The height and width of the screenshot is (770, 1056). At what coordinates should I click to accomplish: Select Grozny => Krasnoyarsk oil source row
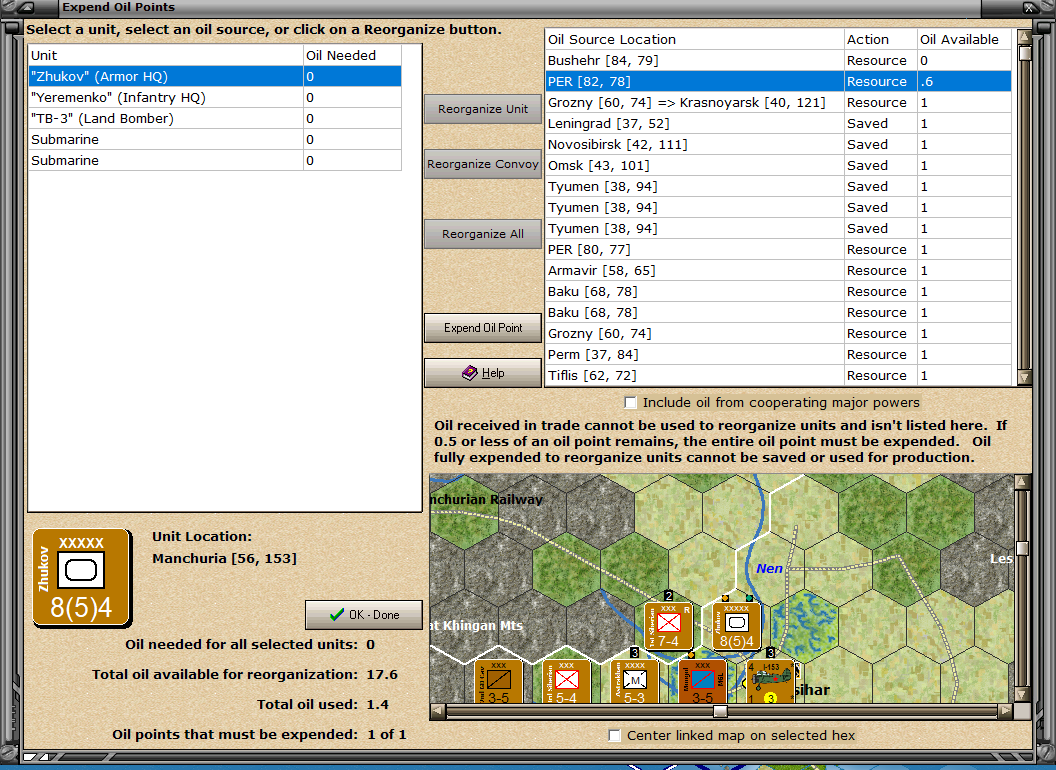coord(779,102)
